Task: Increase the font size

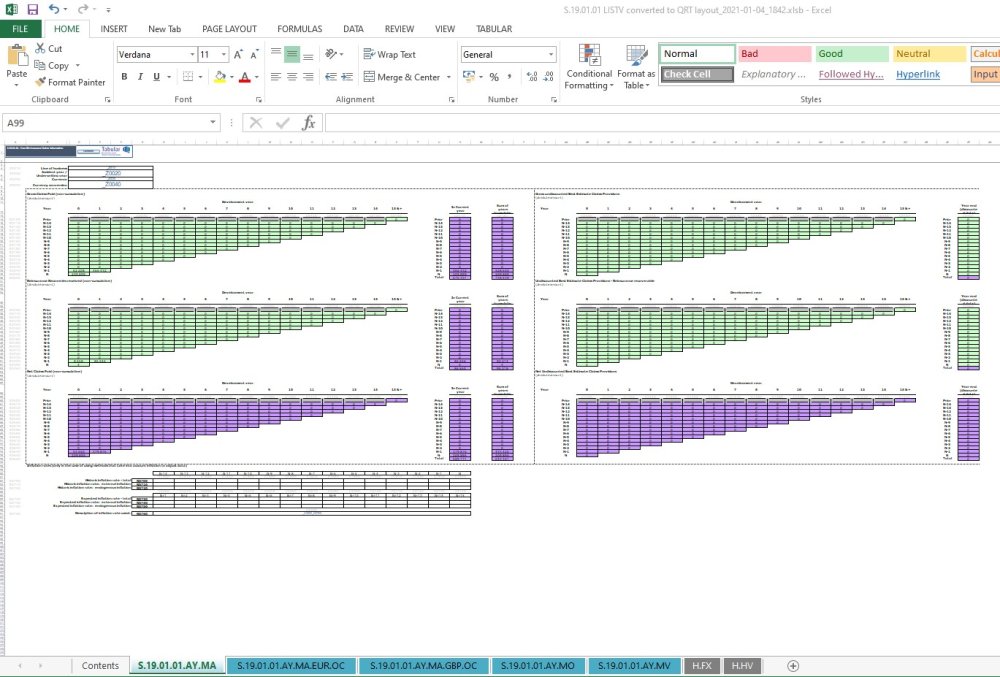Action: (x=238, y=55)
